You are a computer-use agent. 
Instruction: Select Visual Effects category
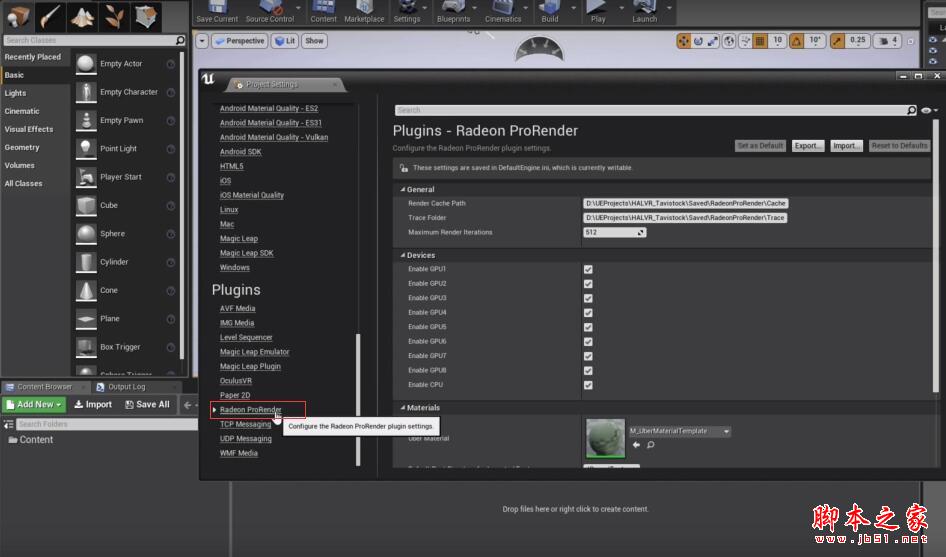coord(28,129)
